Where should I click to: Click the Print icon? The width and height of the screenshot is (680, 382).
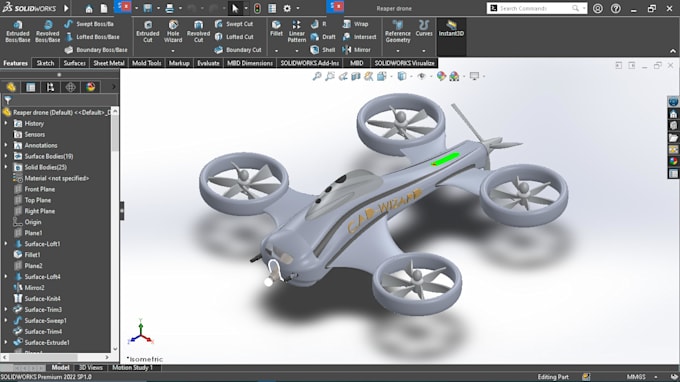click(x=170, y=8)
